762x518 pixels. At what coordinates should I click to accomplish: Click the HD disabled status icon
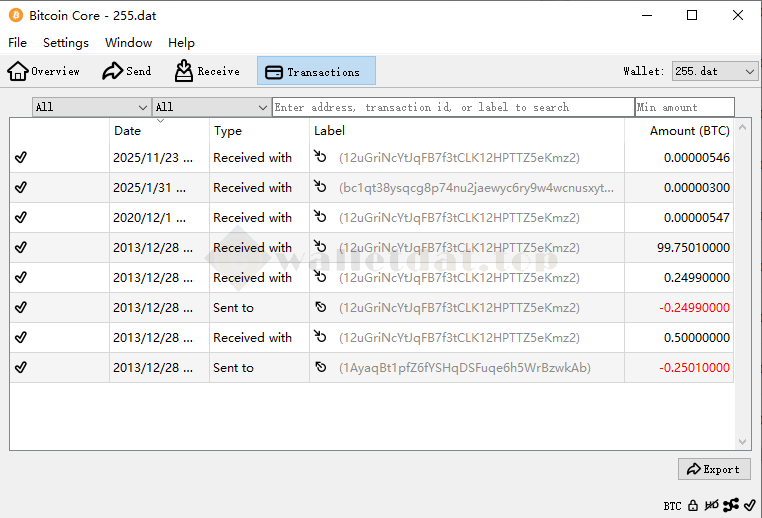click(x=711, y=506)
